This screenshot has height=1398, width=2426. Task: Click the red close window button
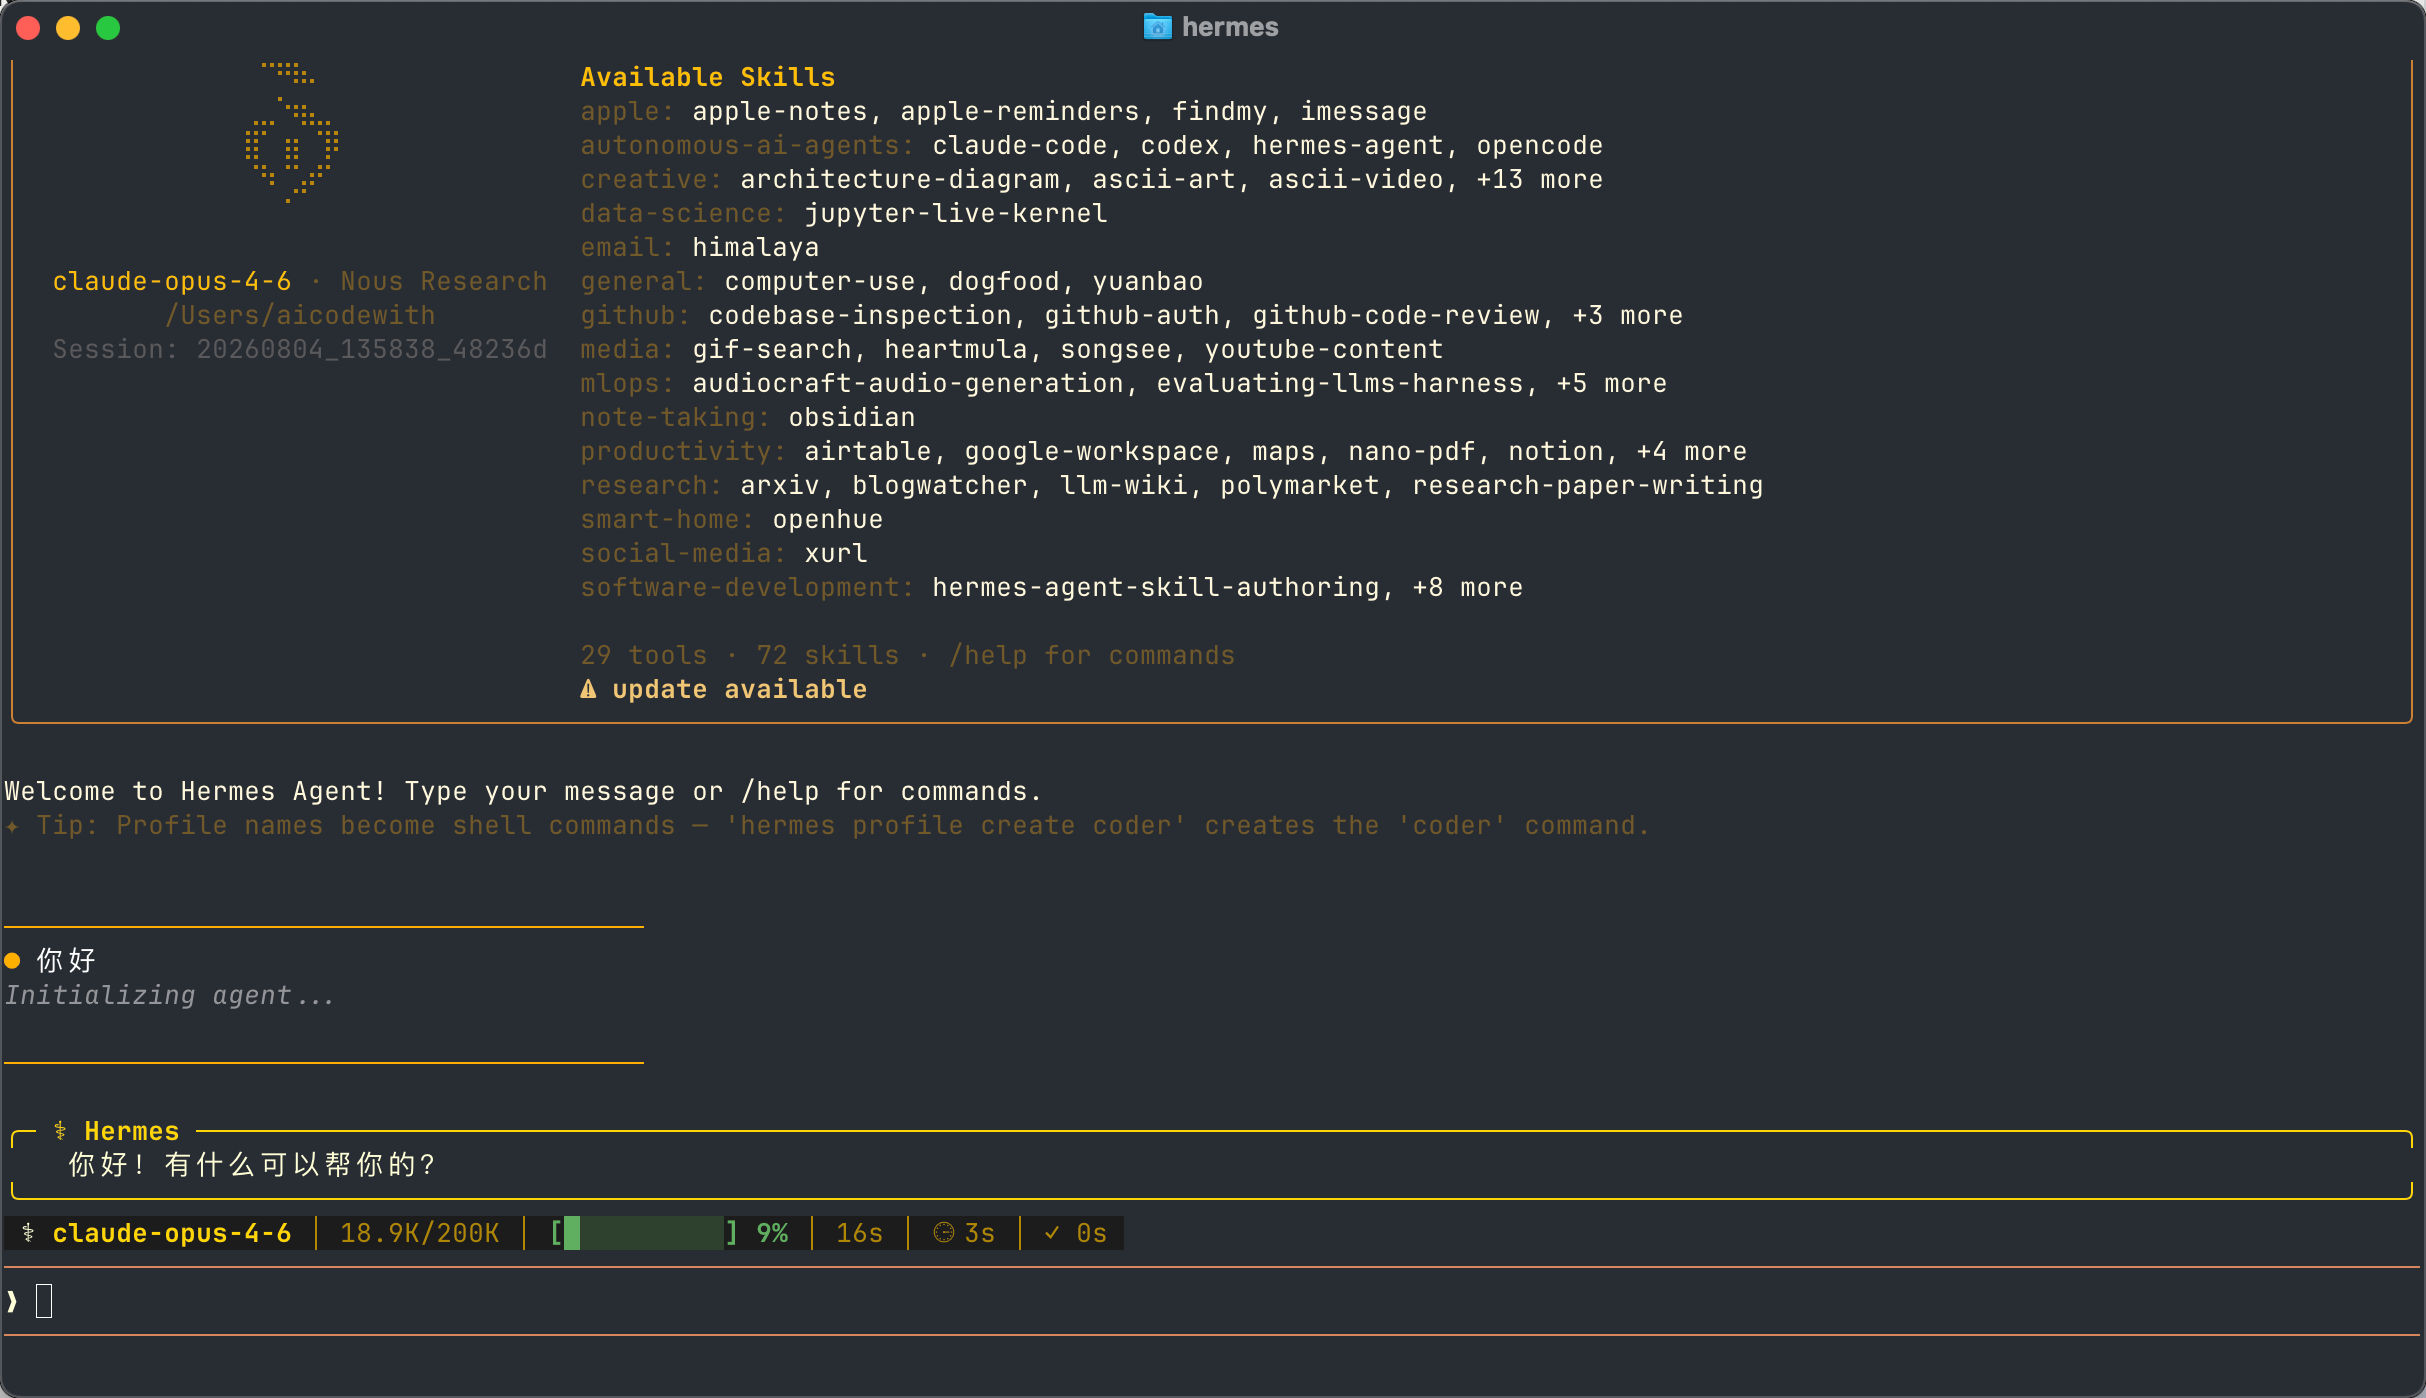[28, 28]
